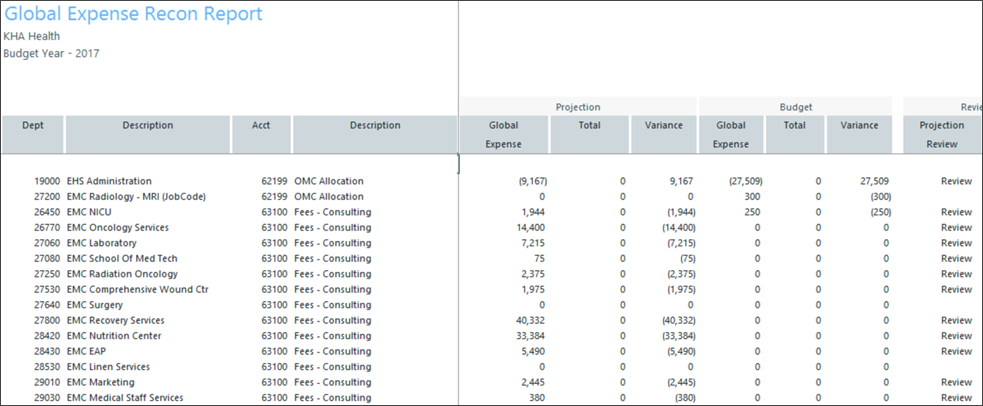Click the Budget group header
Image resolution: width=983 pixels, height=406 pixels.
click(795, 106)
